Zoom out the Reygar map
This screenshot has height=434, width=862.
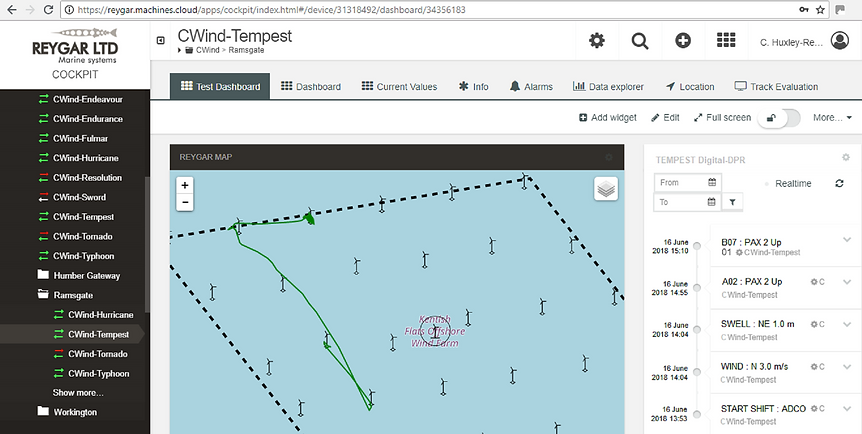185,202
